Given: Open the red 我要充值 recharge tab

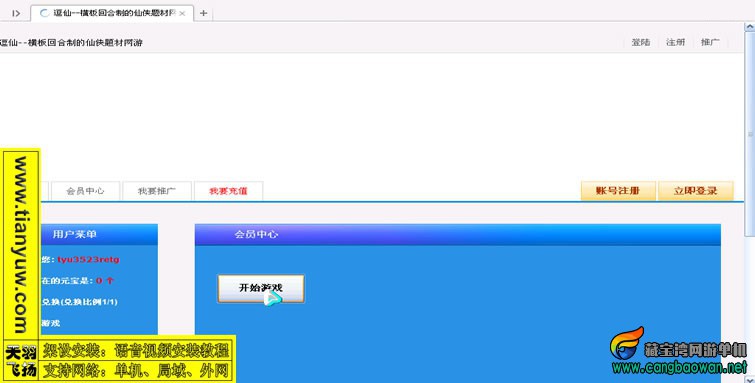Looking at the screenshot, I should coord(228,191).
